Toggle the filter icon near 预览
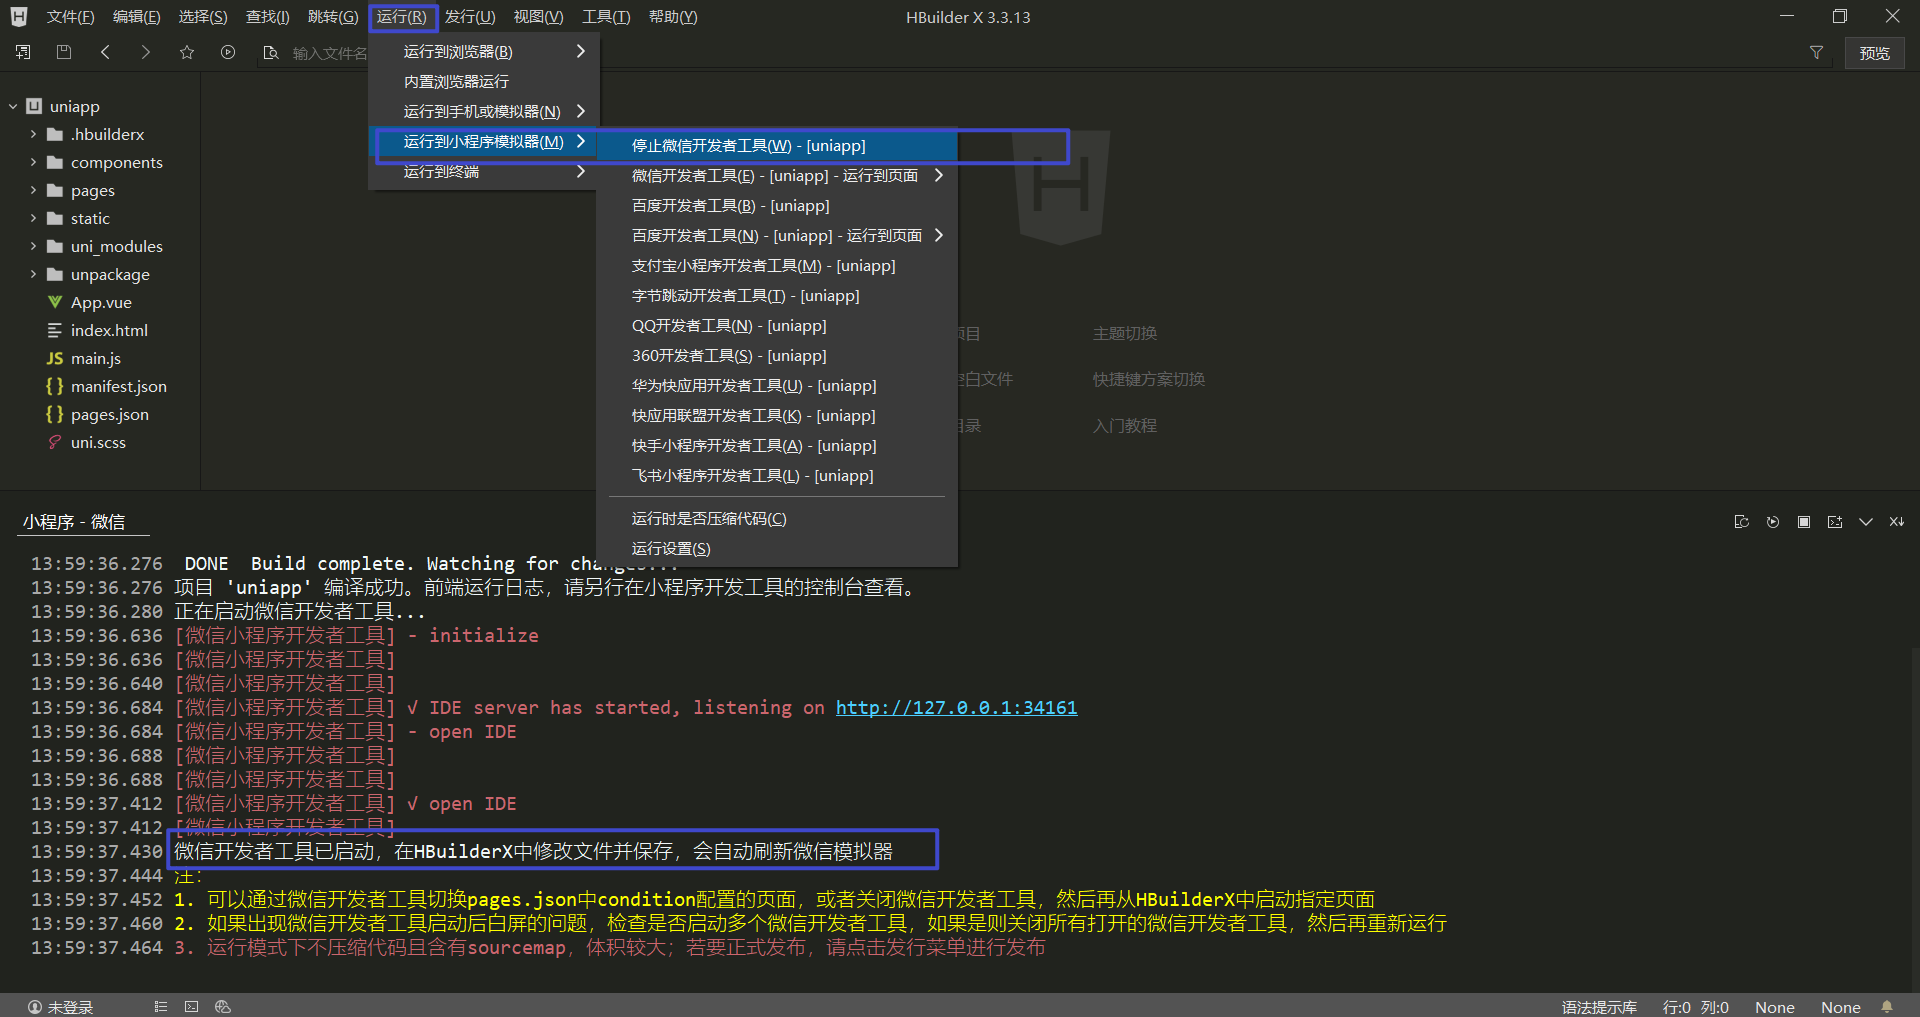This screenshot has width=1920, height=1017. coord(1817,53)
